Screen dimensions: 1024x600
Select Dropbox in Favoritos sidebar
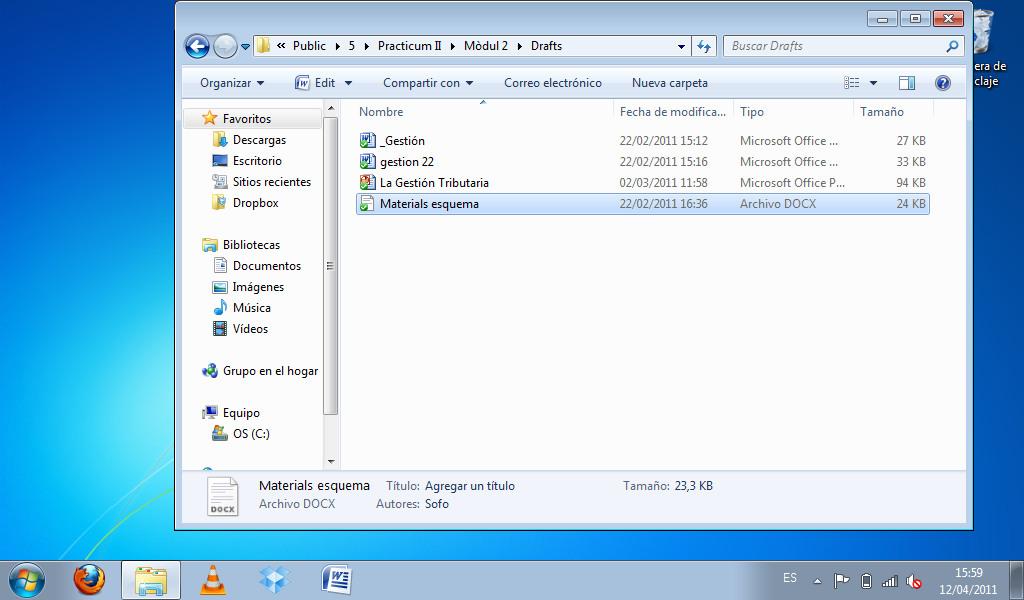[255, 203]
